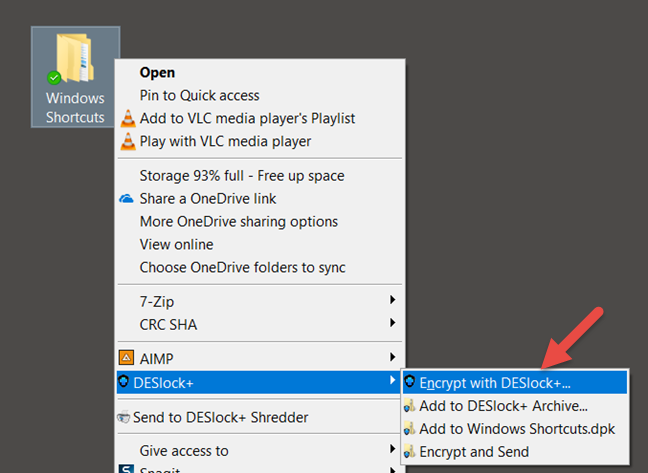Open the AIMP menu entry
This screenshot has width=648, height=473.
click(x=260, y=359)
